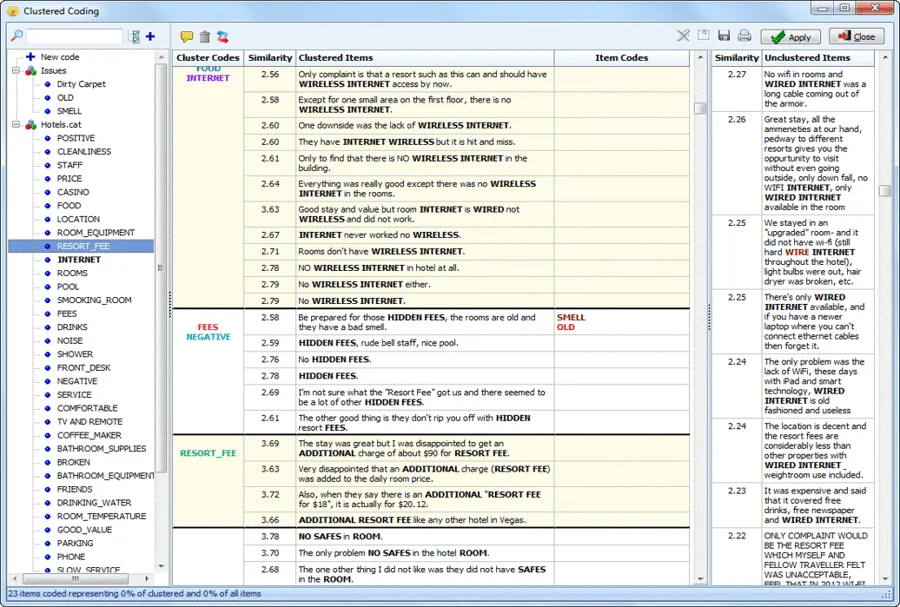Collapse the Hotels.cat category node
Viewport: 900px width, 607px height.
16,125
